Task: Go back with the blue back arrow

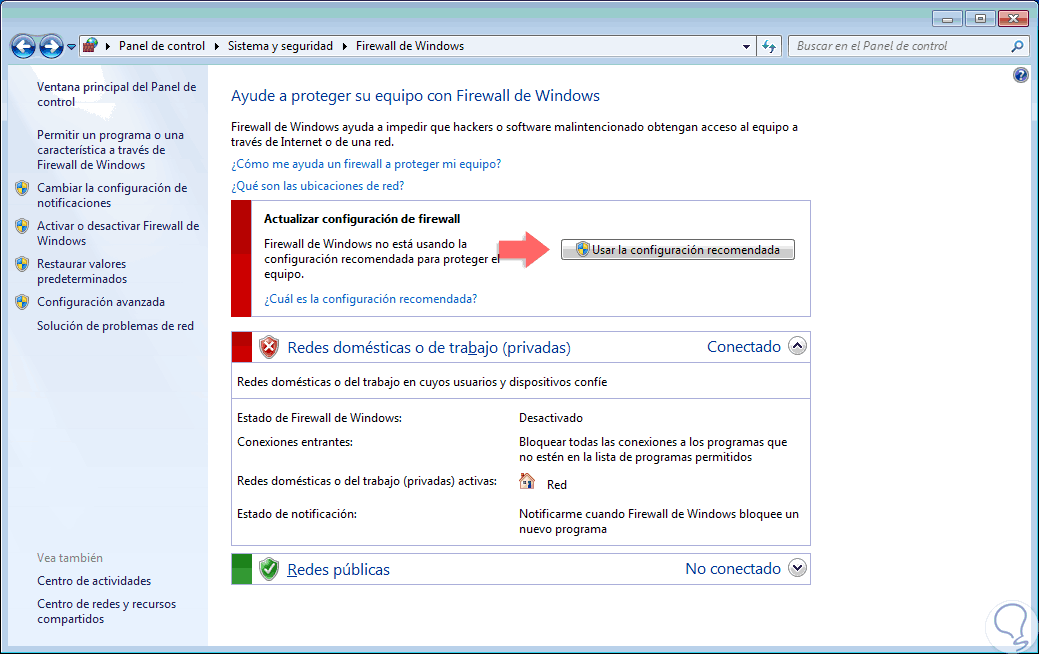Action: (x=23, y=46)
